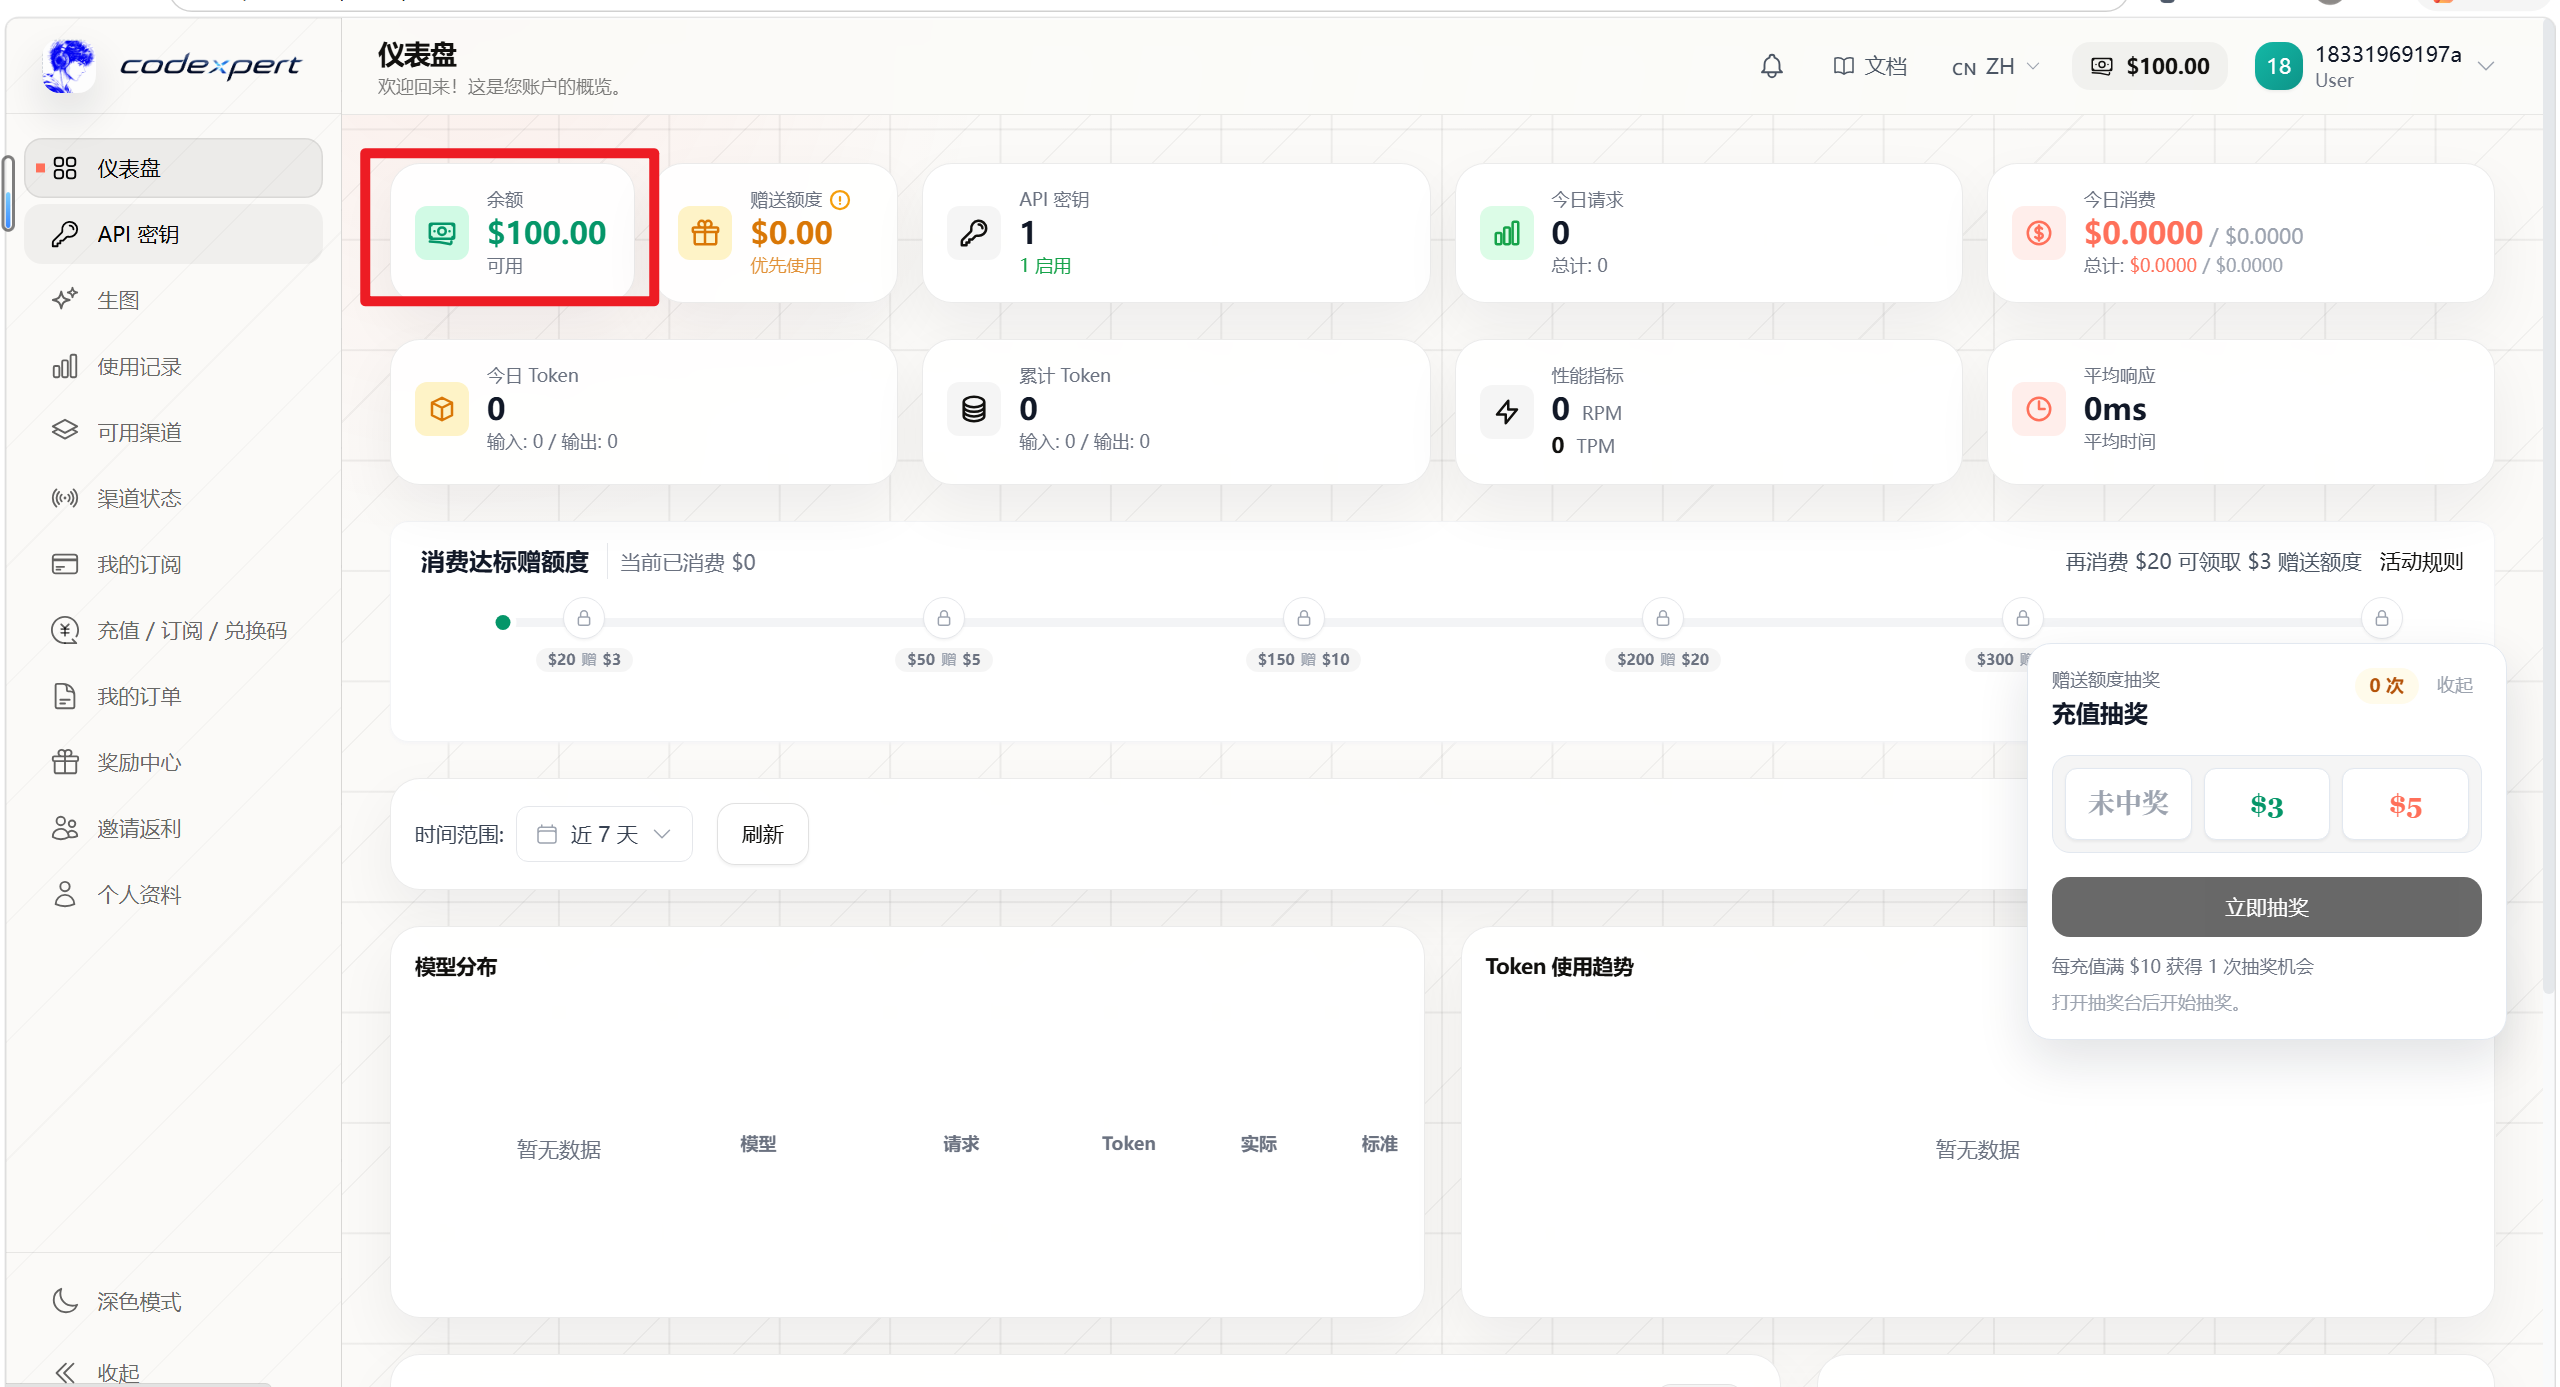
Task: Click the $3 lottery prize tile
Action: 2266,804
